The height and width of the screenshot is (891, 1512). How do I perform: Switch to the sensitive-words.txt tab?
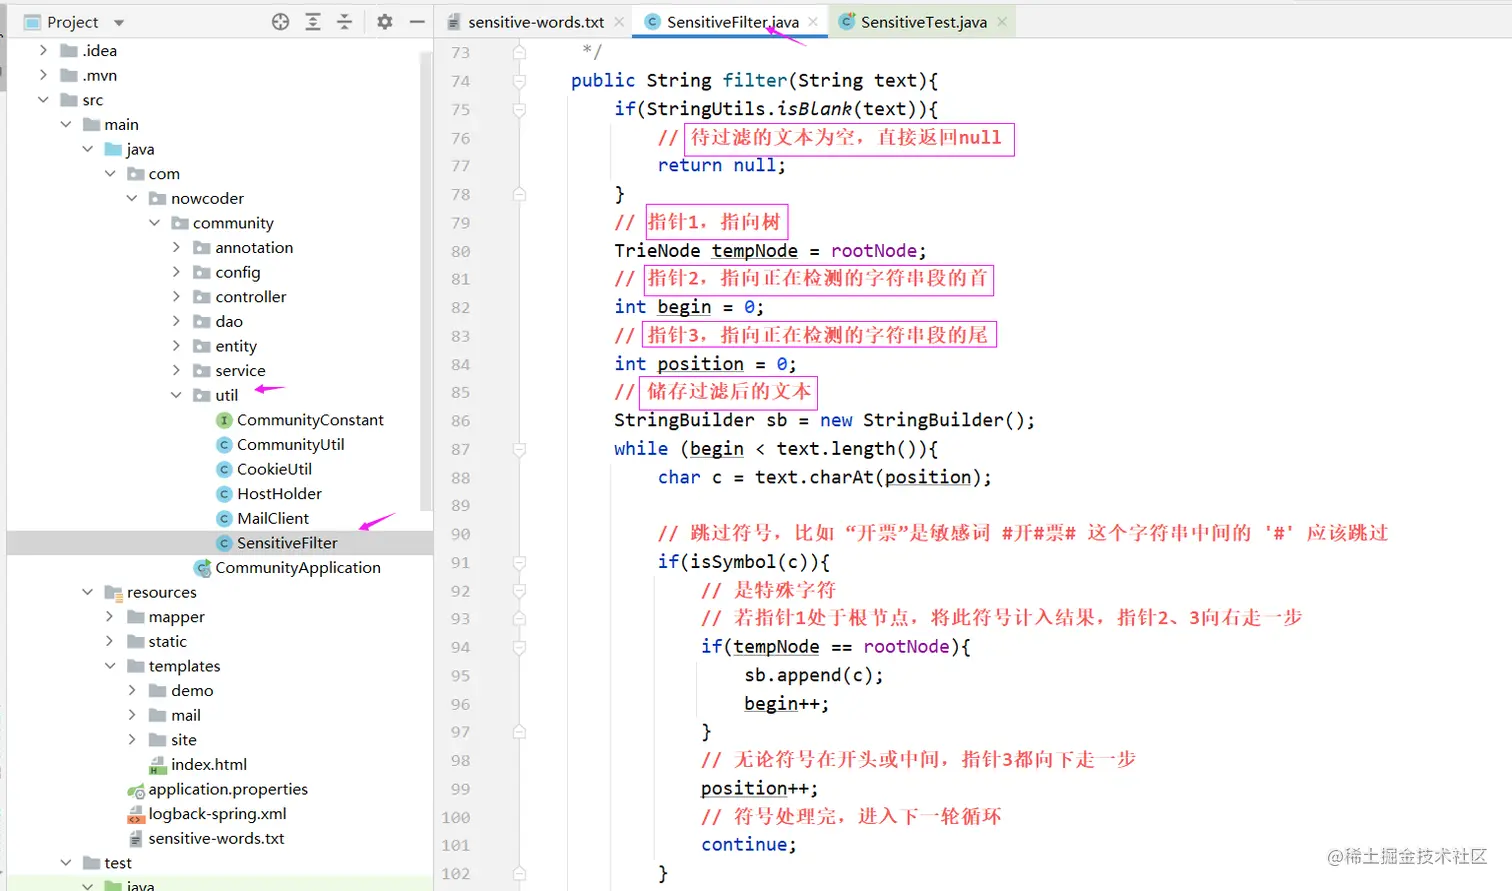click(x=536, y=22)
